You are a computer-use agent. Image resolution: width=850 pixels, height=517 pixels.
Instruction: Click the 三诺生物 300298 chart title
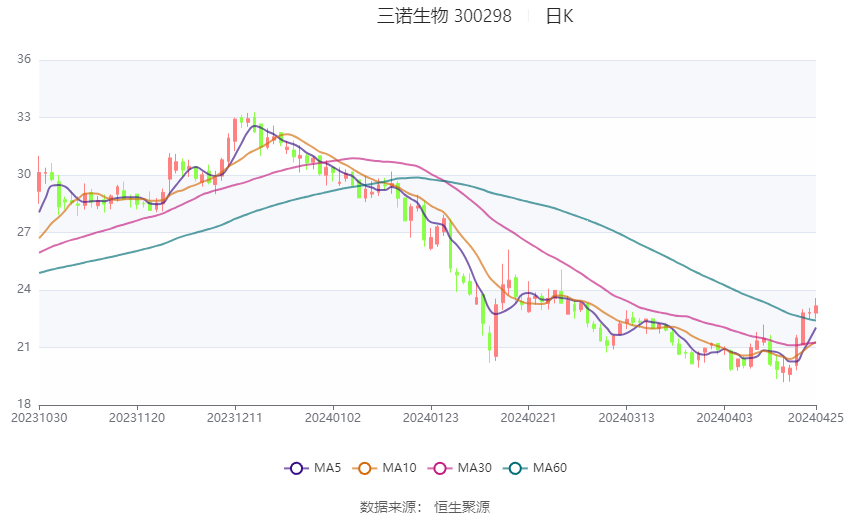[444, 16]
